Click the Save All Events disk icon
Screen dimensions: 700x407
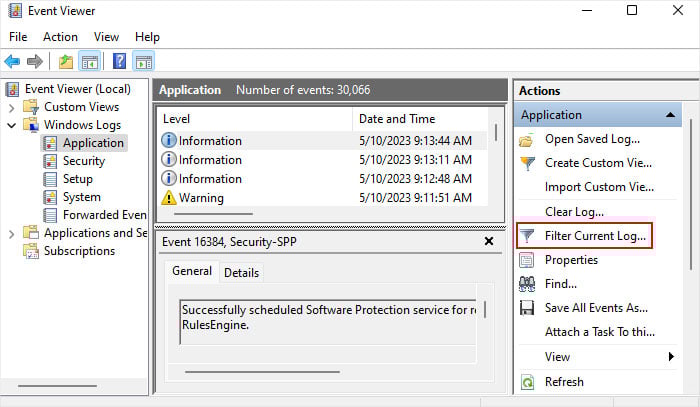click(527, 308)
